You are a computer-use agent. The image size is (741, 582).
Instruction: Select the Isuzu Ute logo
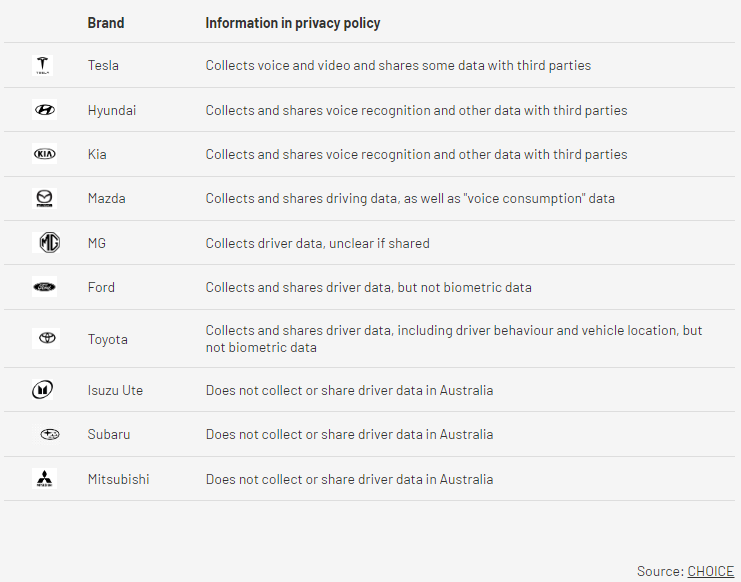pyautogui.click(x=43, y=390)
